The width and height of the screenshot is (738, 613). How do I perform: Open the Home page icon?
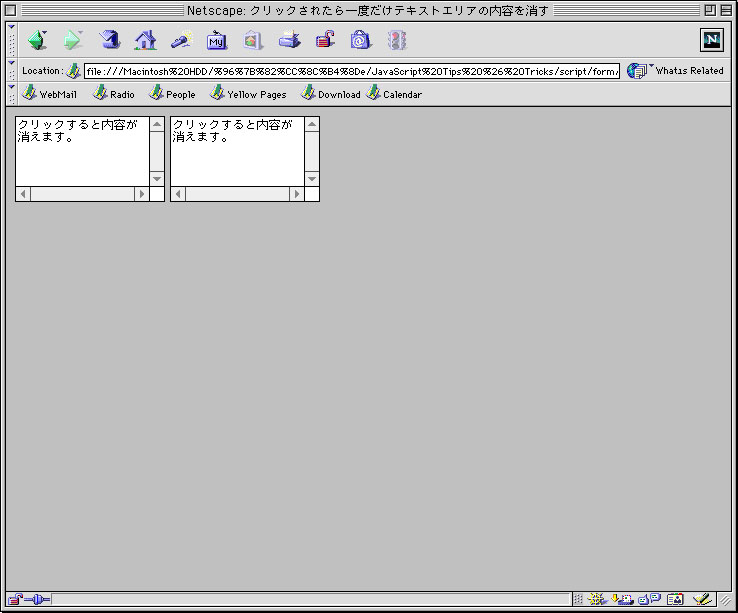point(145,40)
